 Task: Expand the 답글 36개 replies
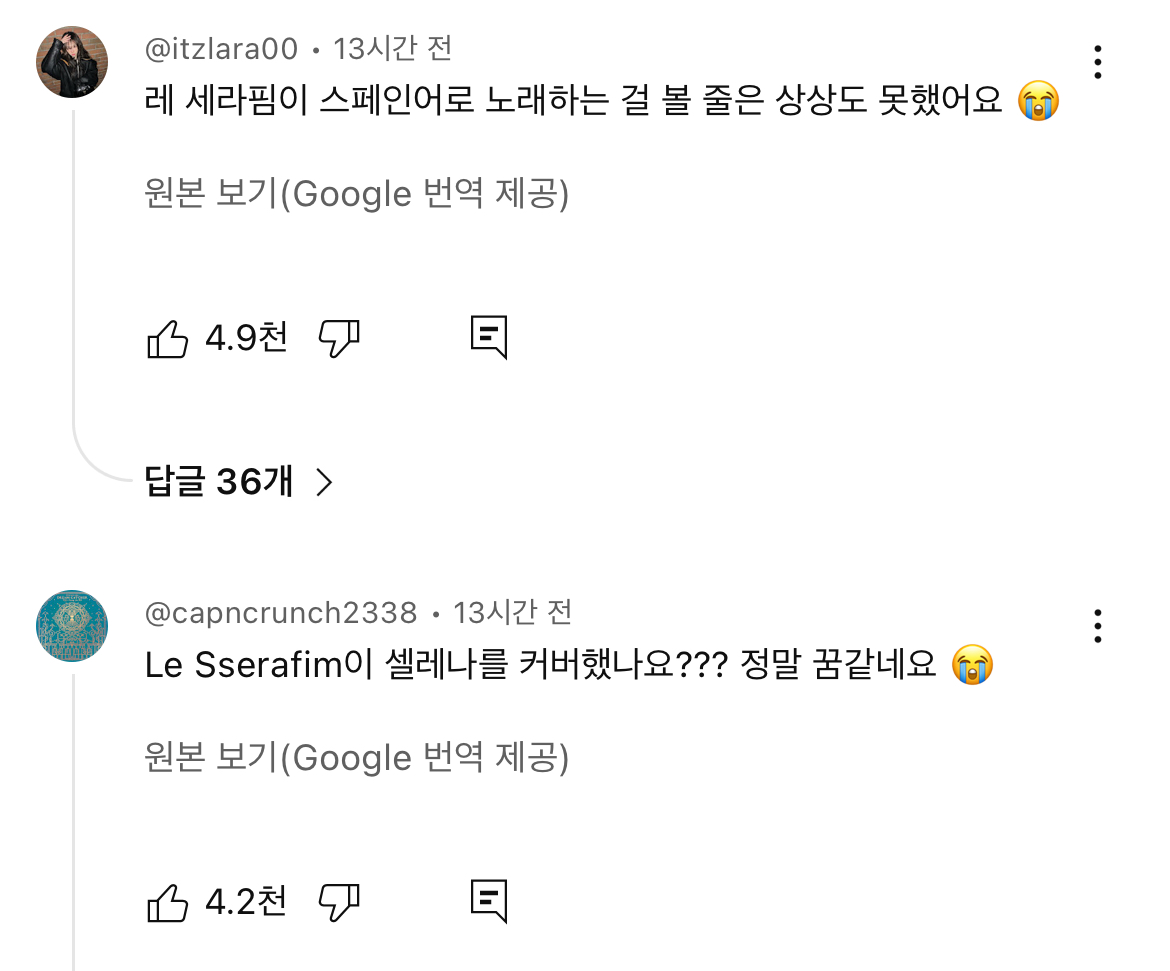pyautogui.click(x=219, y=483)
